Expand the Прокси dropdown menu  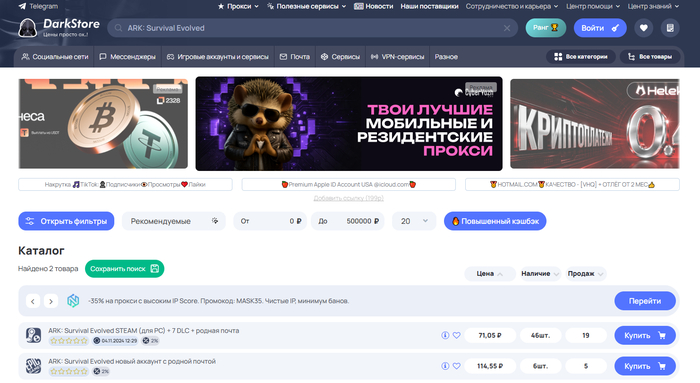[238, 6]
